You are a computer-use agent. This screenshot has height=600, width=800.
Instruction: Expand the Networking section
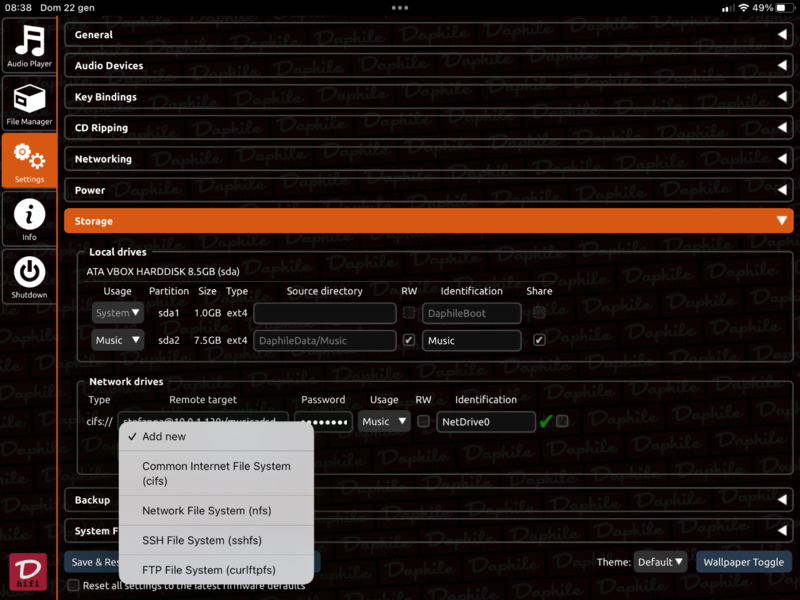428,159
